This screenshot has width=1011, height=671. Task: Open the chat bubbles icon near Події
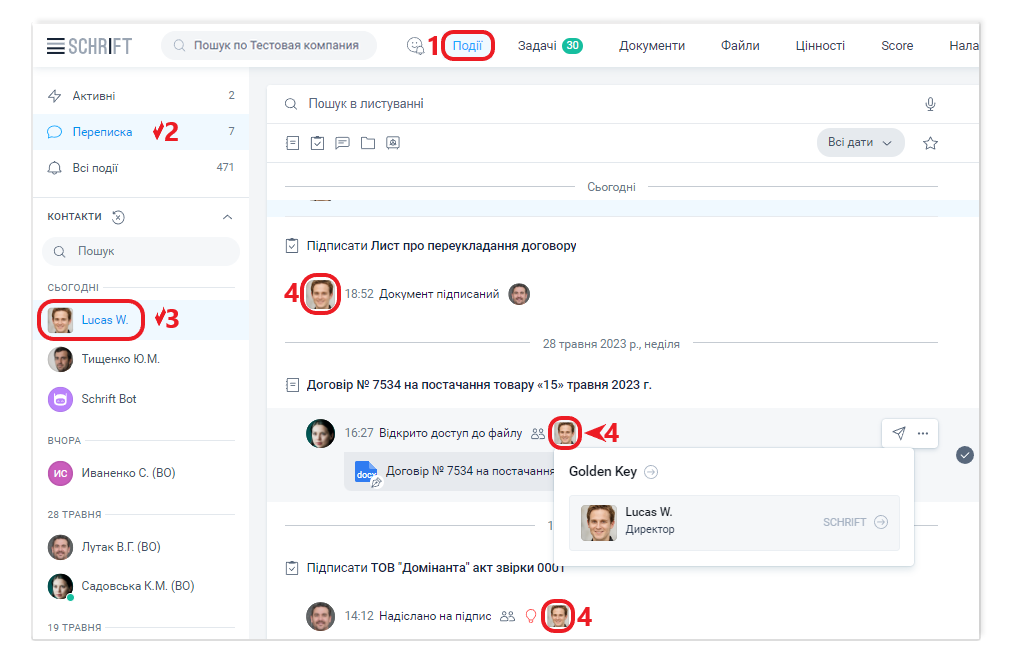[x=415, y=46]
